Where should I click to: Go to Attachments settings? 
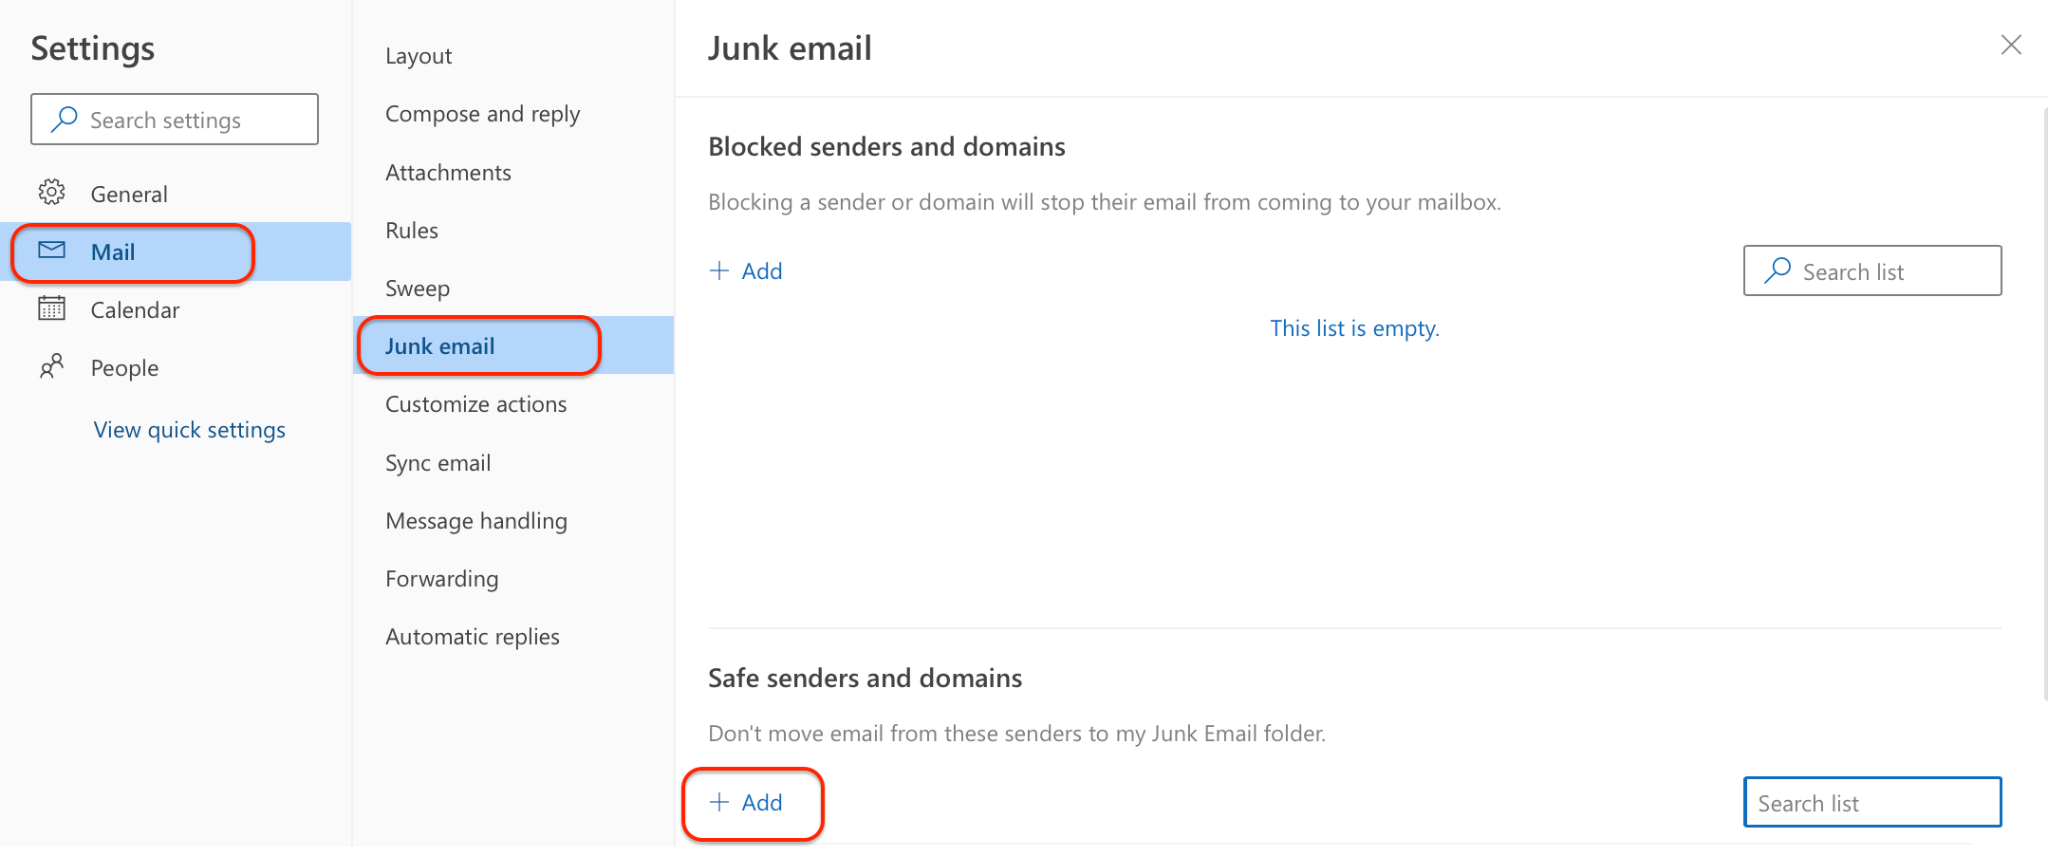pyautogui.click(x=448, y=172)
